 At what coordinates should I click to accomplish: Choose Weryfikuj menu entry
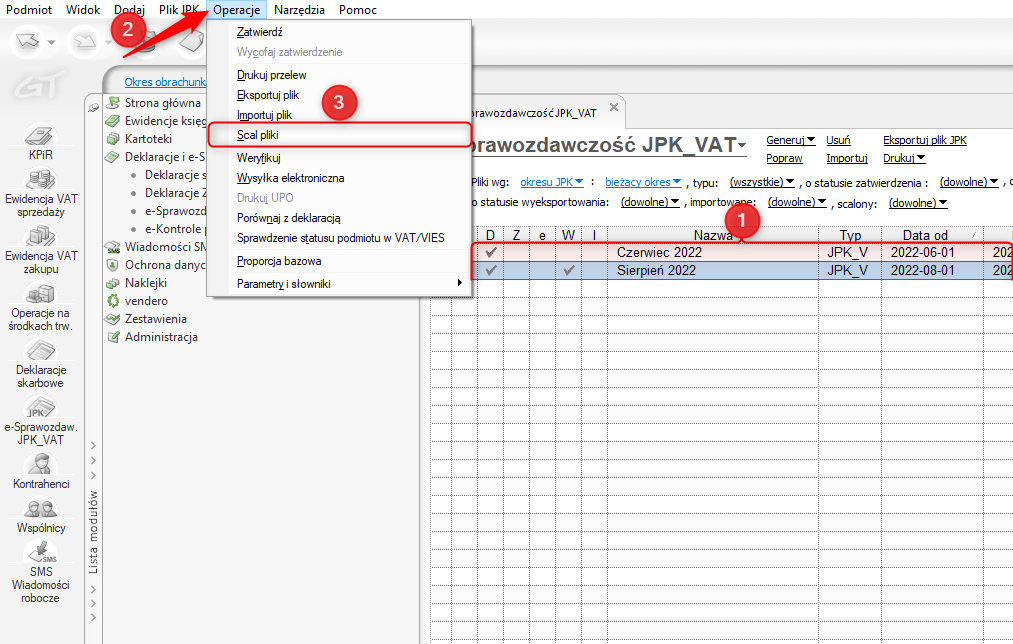[x=340, y=158]
